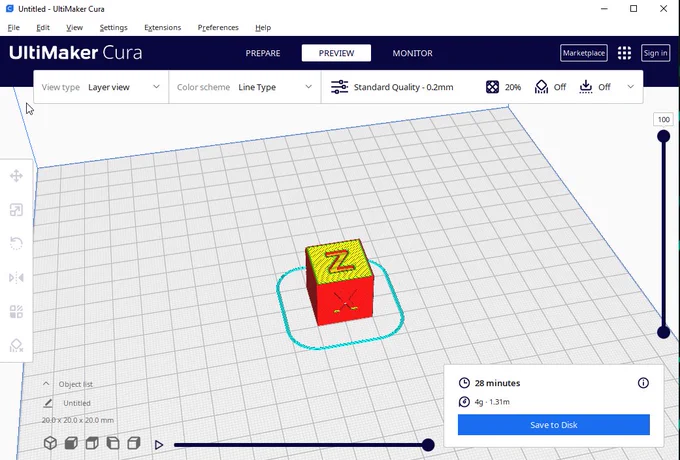Click the 28 minutes print time text
This screenshot has height=460, width=680.
(x=497, y=383)
